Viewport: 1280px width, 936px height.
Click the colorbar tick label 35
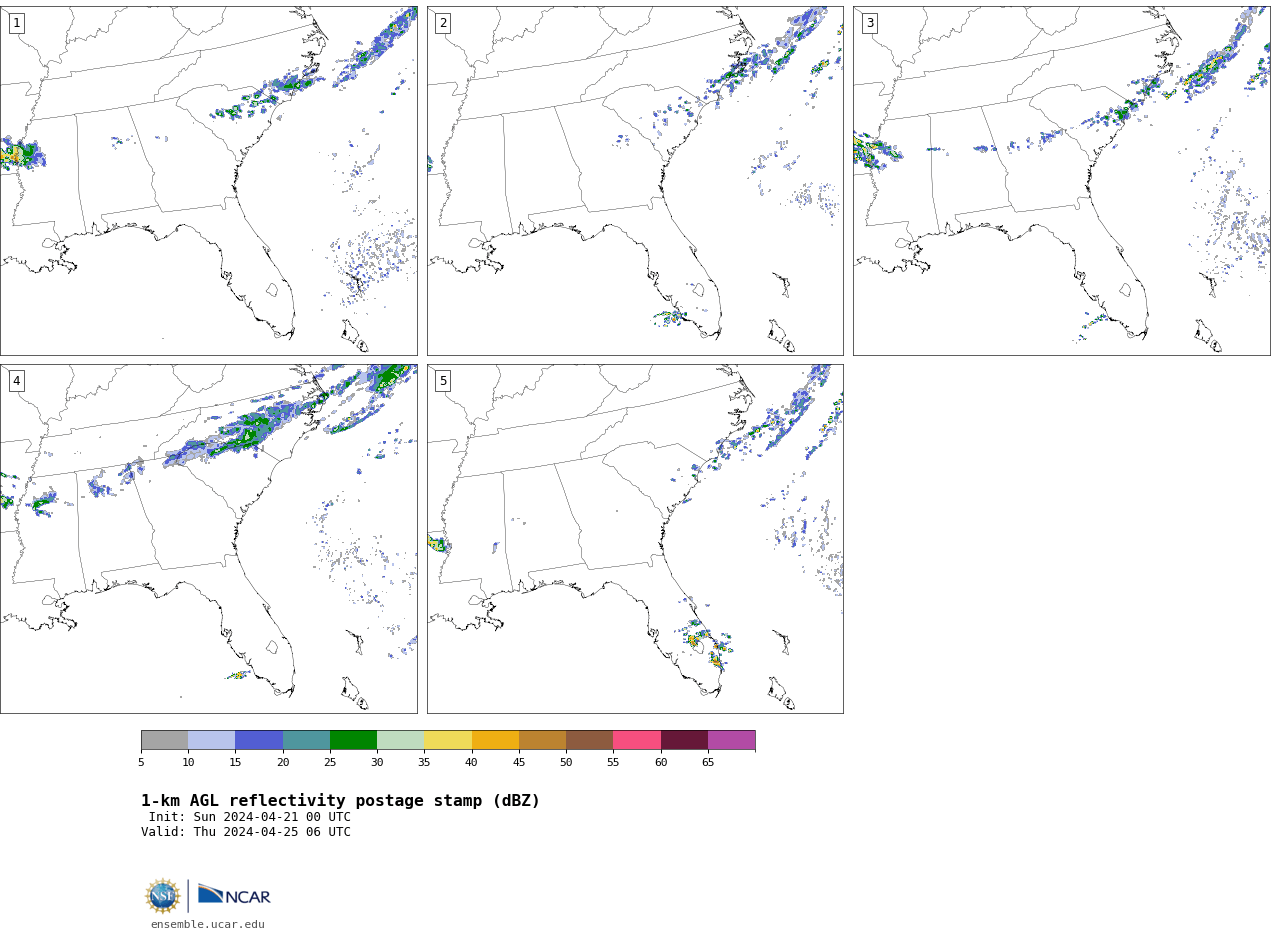[424, 763]
